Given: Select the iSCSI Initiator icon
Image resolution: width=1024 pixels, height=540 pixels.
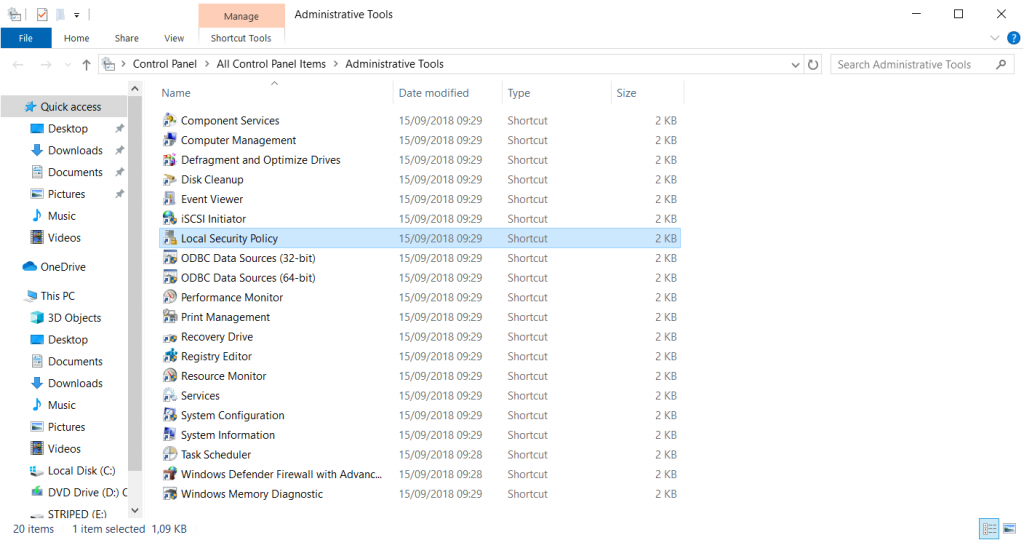Looking at the screenshot, I should click(170, 218).
